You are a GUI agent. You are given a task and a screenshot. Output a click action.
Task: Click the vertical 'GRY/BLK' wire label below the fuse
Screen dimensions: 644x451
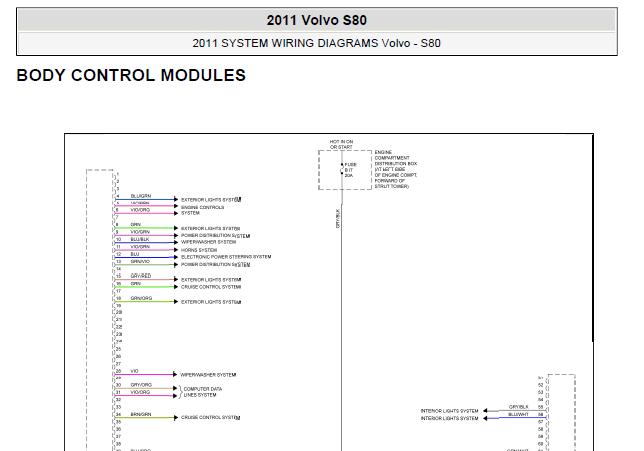338,218
